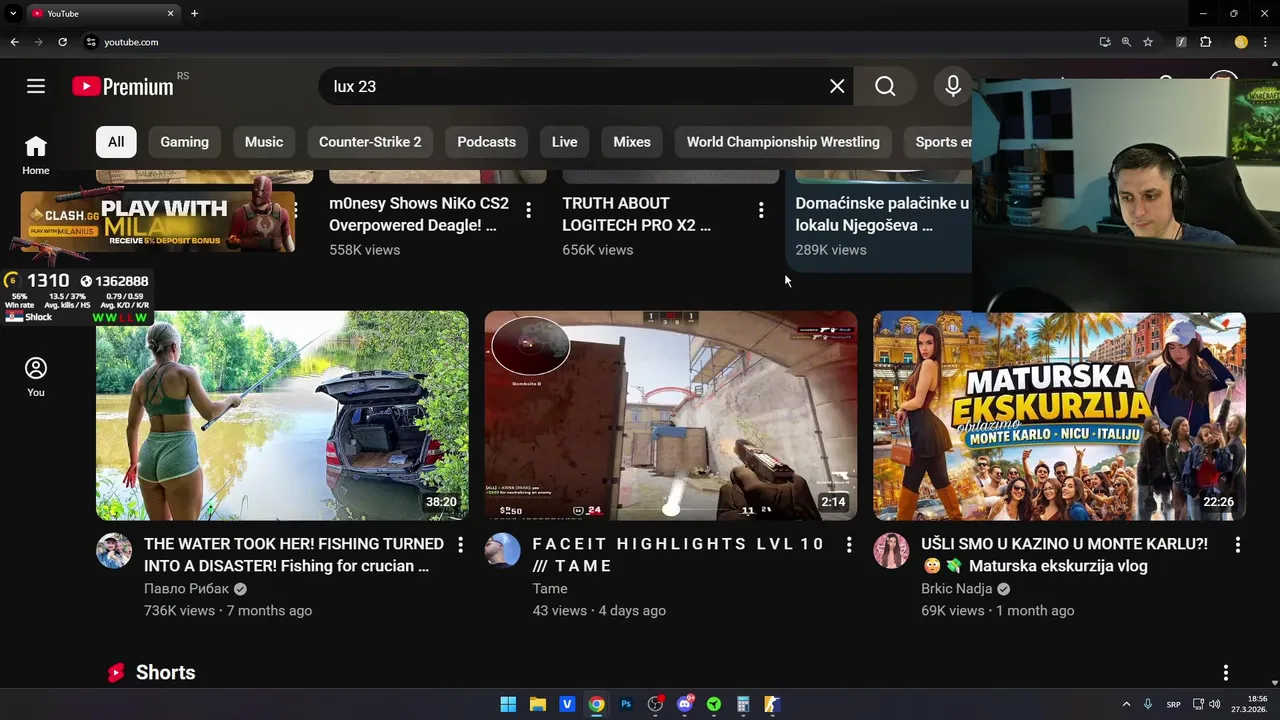This screenshot has height=720, width=1280.
Task: Open Domaćinske palačinke video title
Action: click(882, 214)
